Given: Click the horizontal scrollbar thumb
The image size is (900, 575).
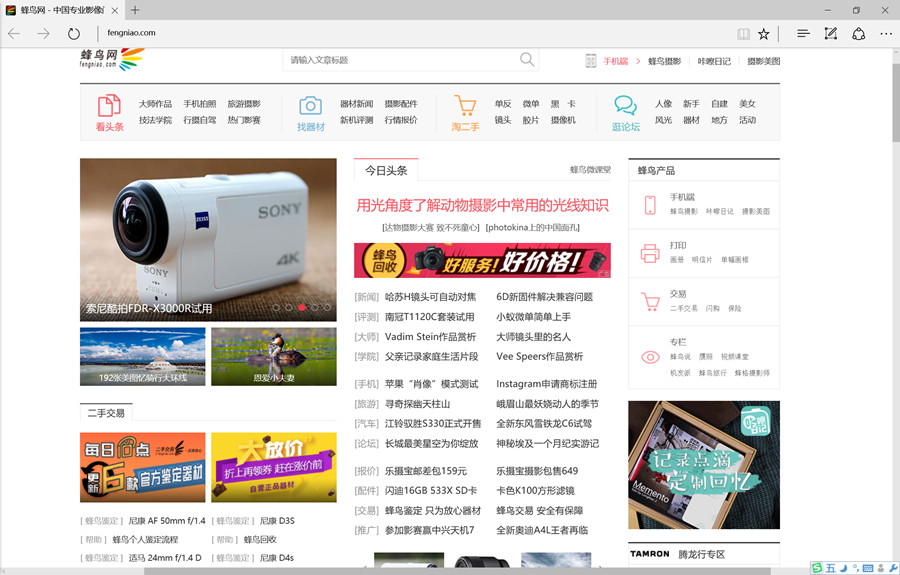Looking at the screenshot, I should coord(457,571).
